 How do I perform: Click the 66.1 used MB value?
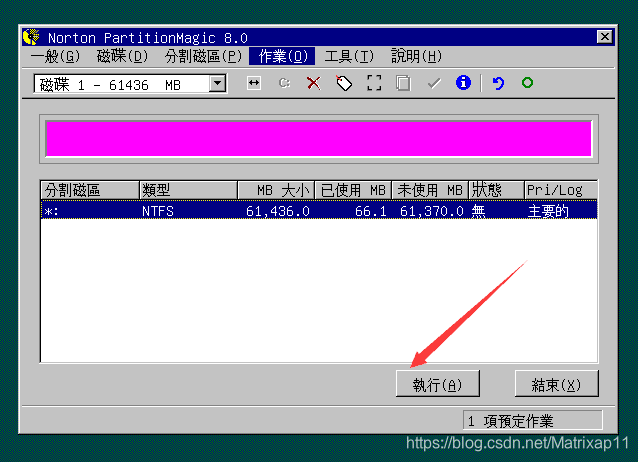coord(370,211)
